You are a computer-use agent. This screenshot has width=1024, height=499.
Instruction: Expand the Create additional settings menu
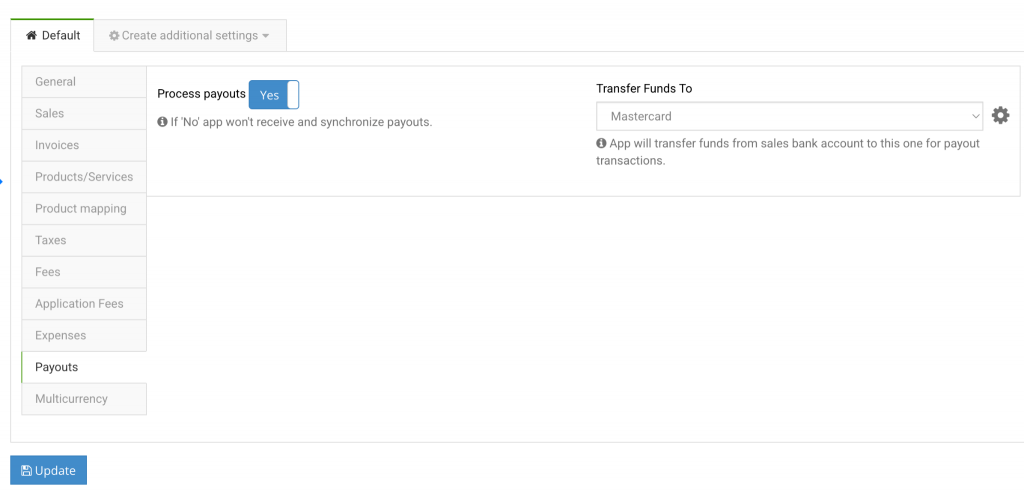coord(190,36)
